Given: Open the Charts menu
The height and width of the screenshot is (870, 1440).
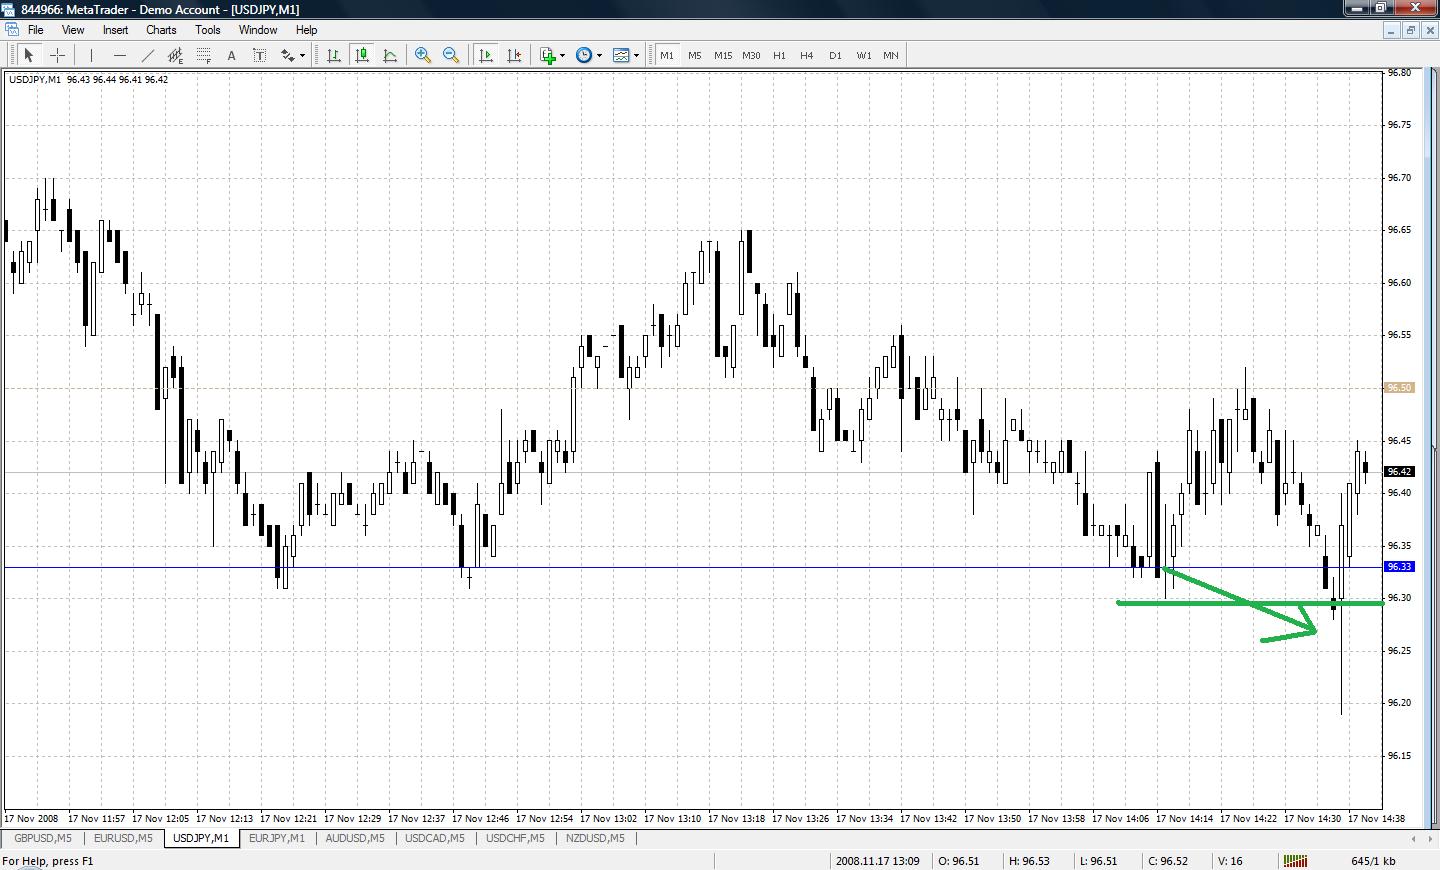Looking at the screenshot, I should pos(160,30).
